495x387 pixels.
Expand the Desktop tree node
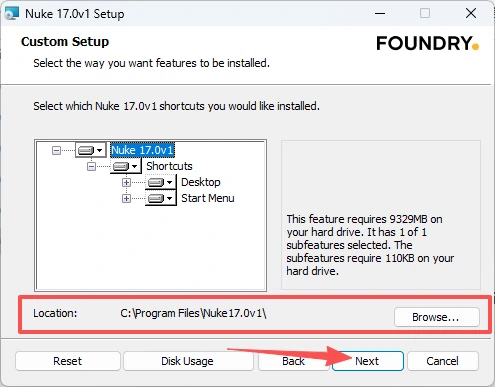[126, 182]
